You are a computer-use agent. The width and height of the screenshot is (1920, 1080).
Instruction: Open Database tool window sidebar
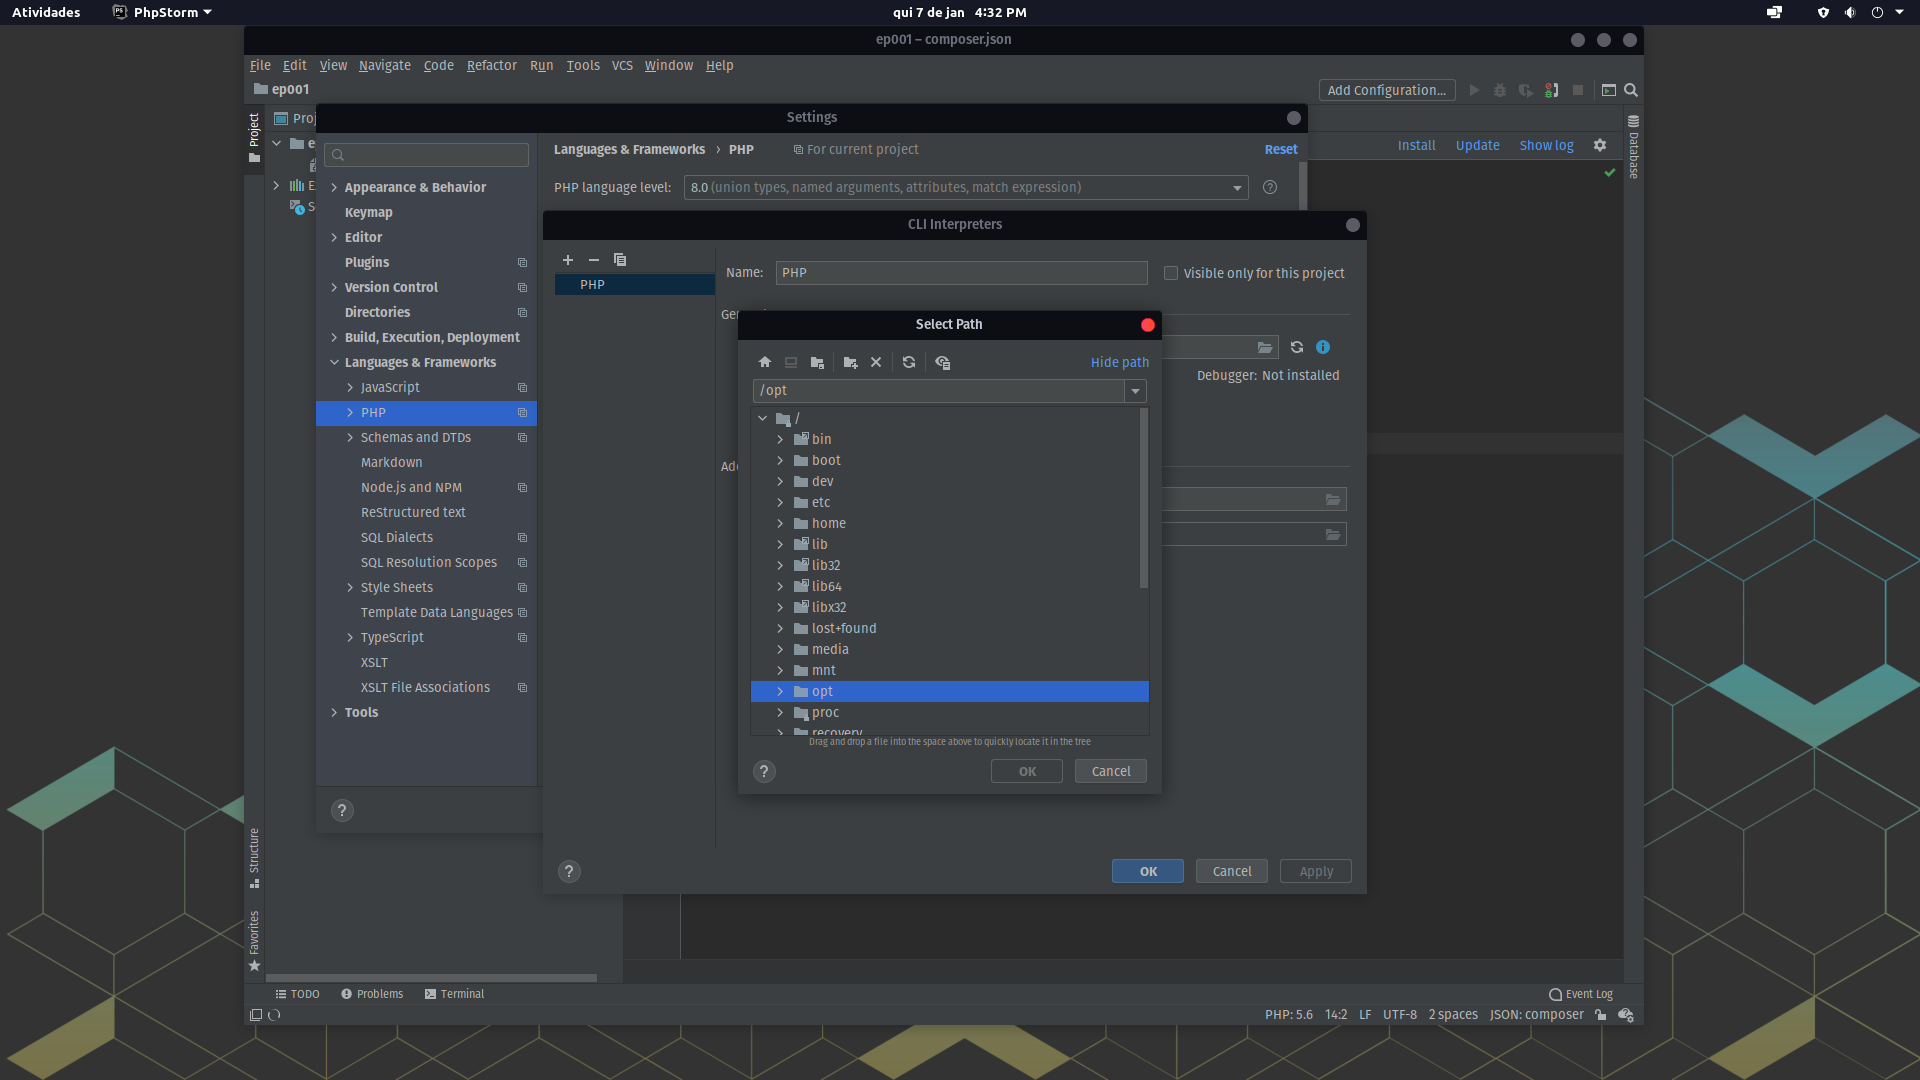(x=1633, y=148)
